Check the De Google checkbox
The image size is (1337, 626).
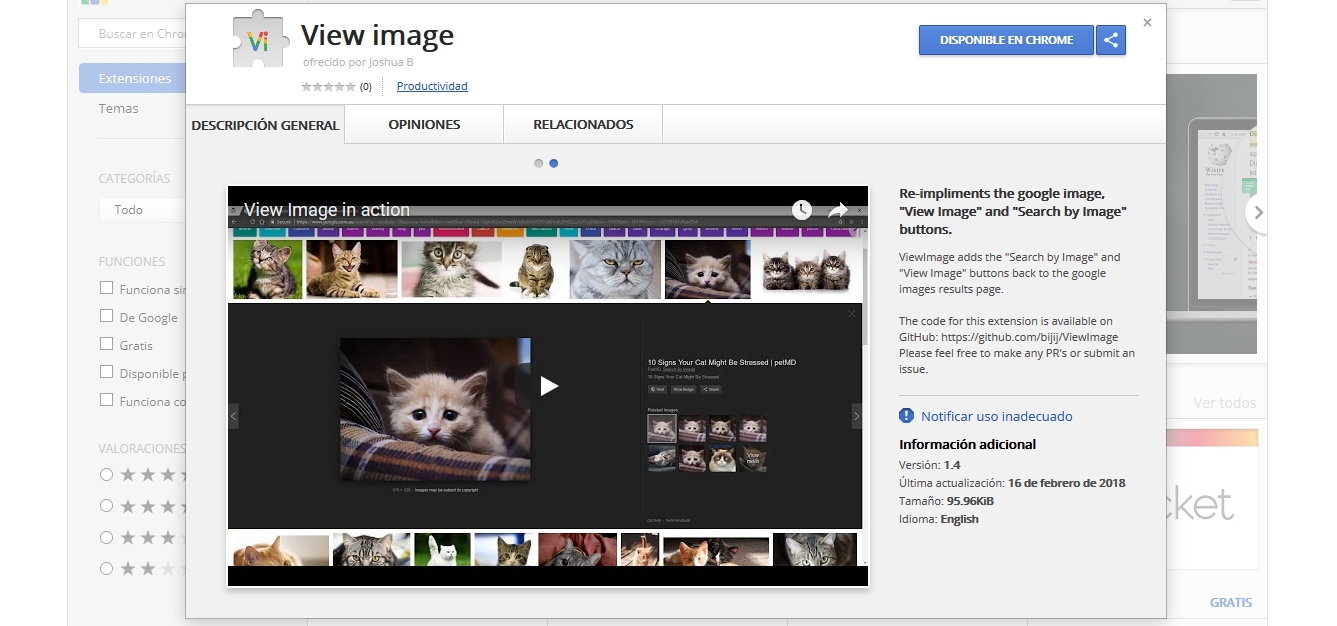tap(106, 316)
